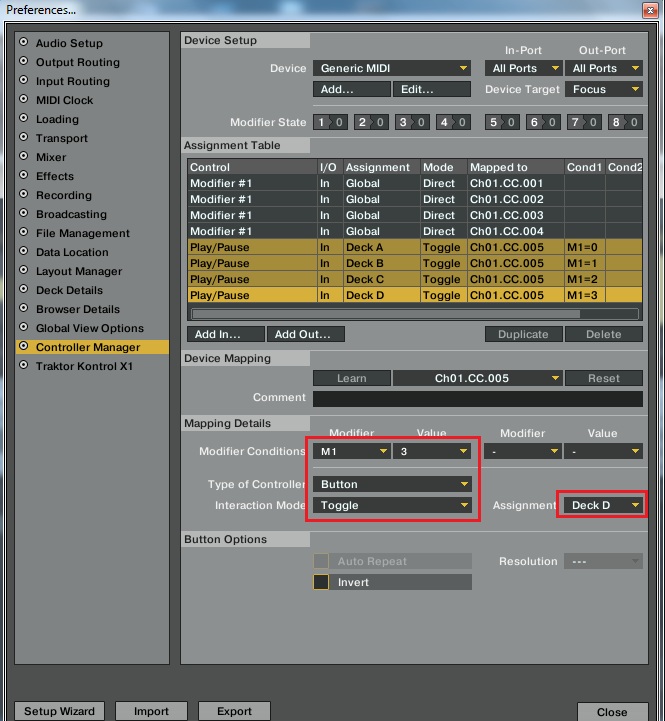Select the Mixer preferences entry

(x=51, y=157)
